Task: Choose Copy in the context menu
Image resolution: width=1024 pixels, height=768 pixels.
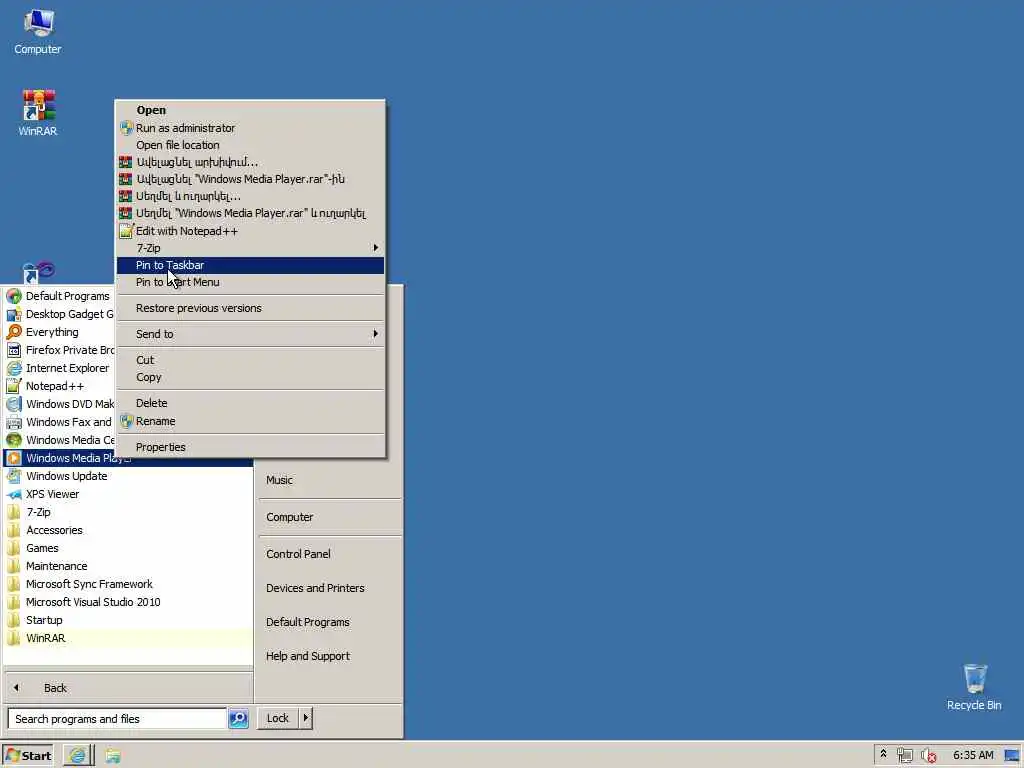Action: click(x=250, y=377)
